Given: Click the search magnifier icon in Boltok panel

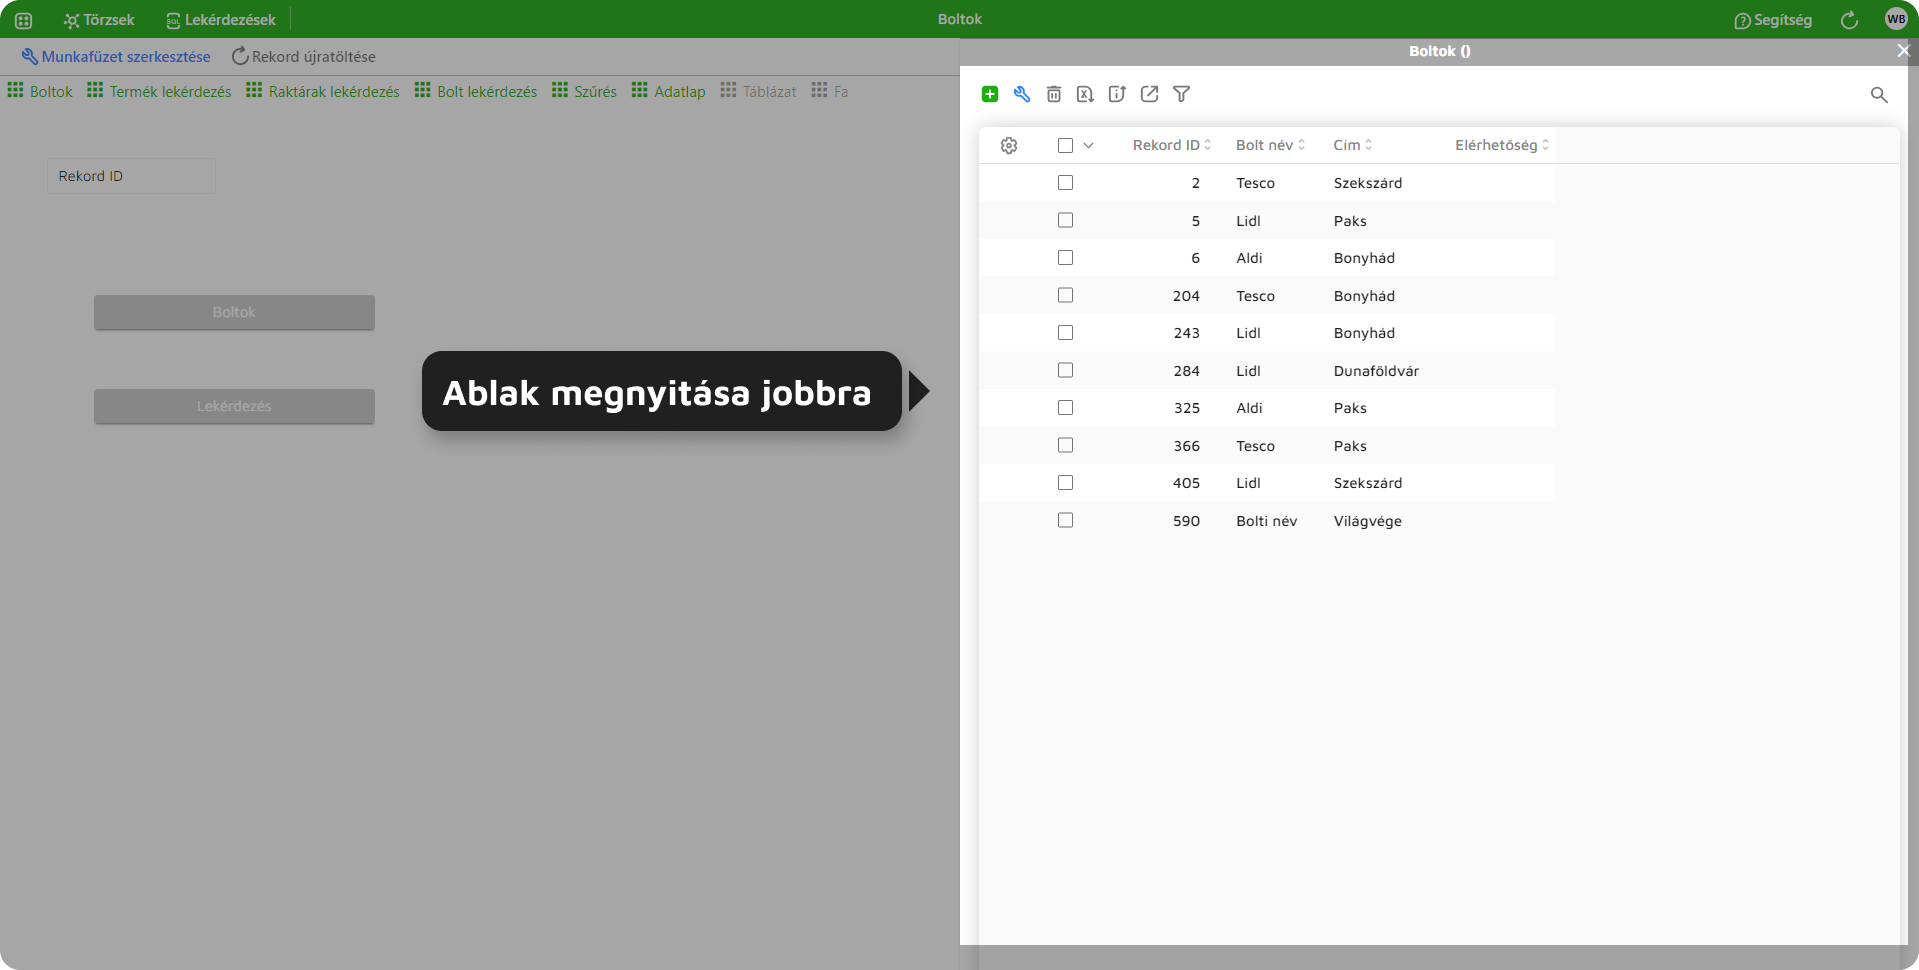Looking at the screenshot, I should pyautogui.click(x=1879, y=94).
